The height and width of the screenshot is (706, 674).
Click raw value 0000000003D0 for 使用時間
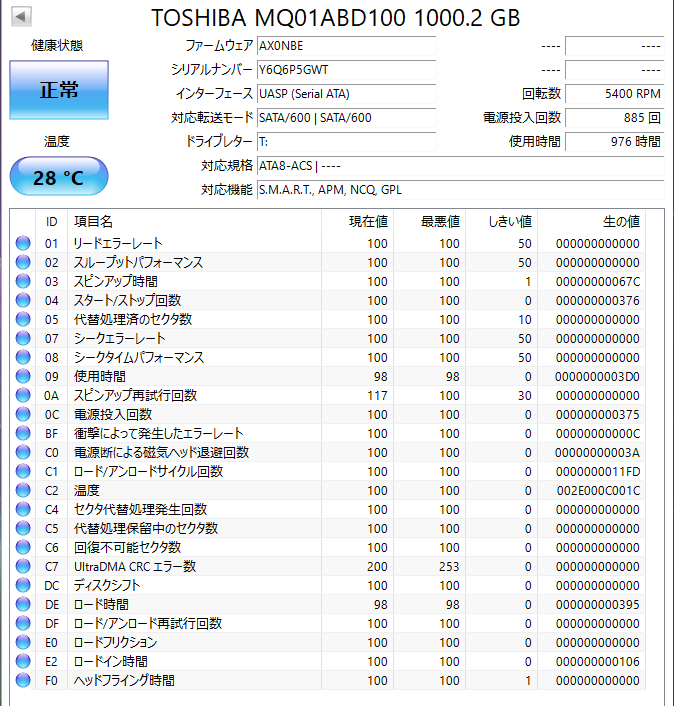pyautogui.click(x=597, y=376)
